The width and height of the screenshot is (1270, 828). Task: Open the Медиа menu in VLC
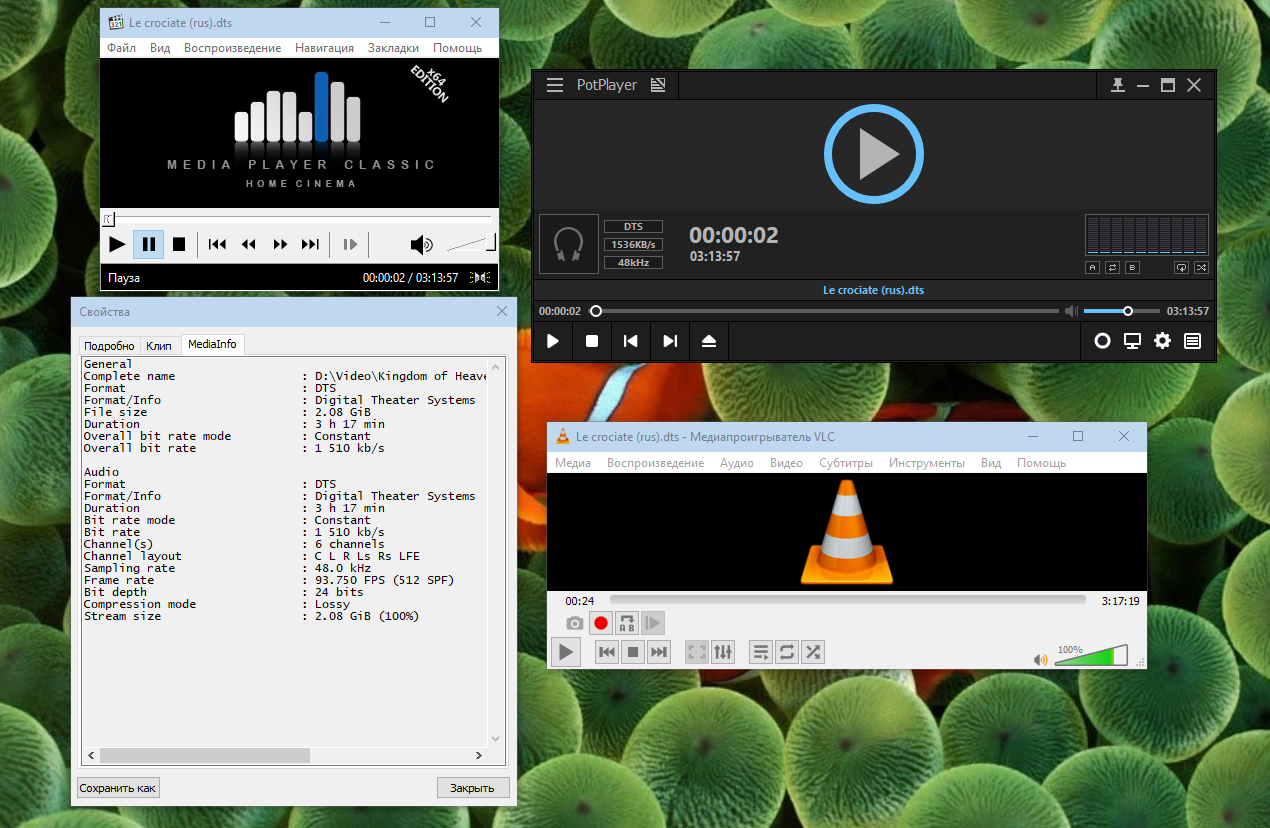[573, 463]
